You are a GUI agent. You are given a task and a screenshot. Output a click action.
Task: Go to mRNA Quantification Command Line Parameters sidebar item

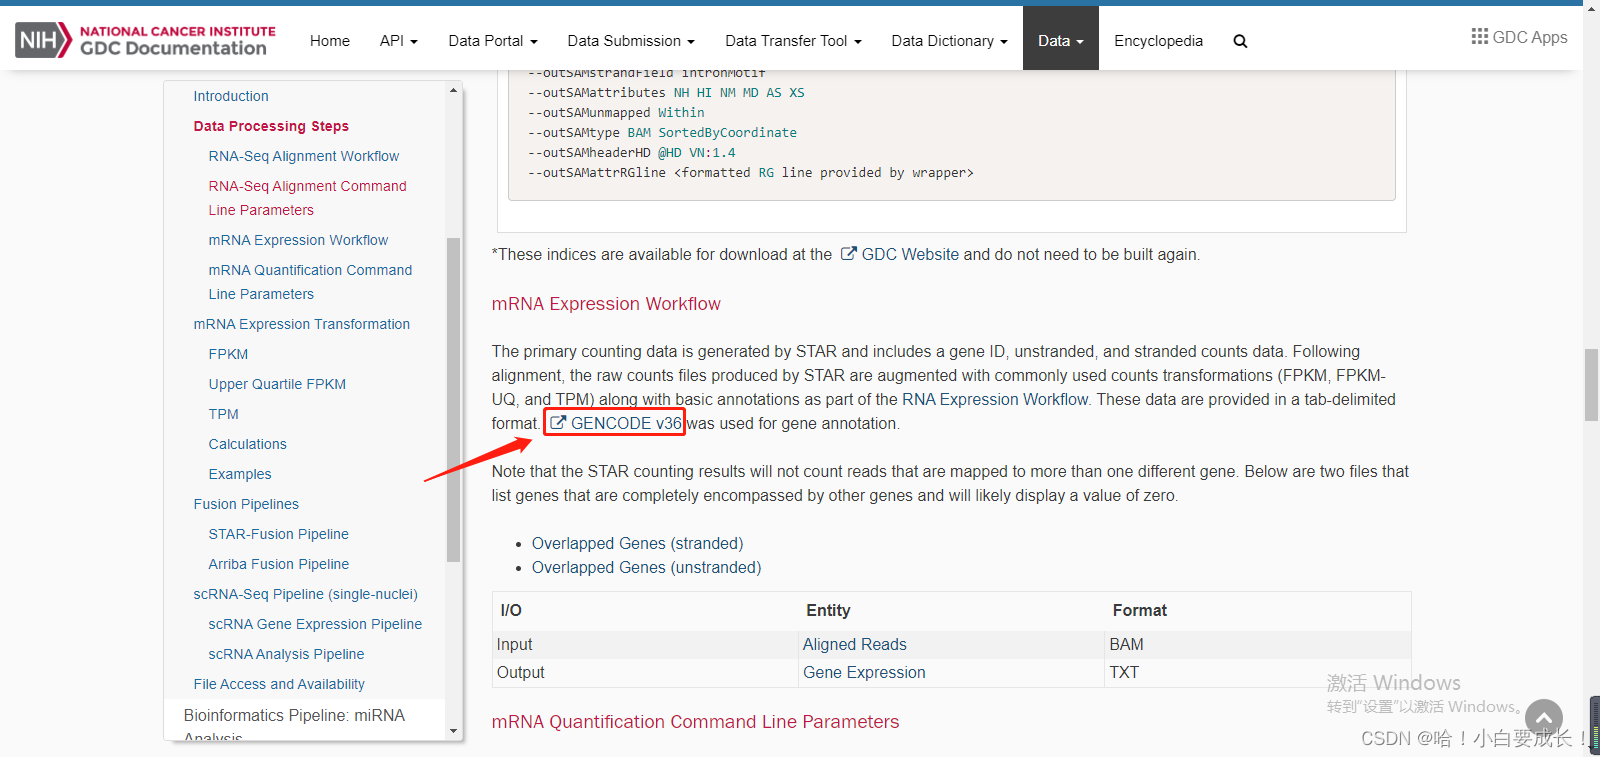[x=310, y=282]
